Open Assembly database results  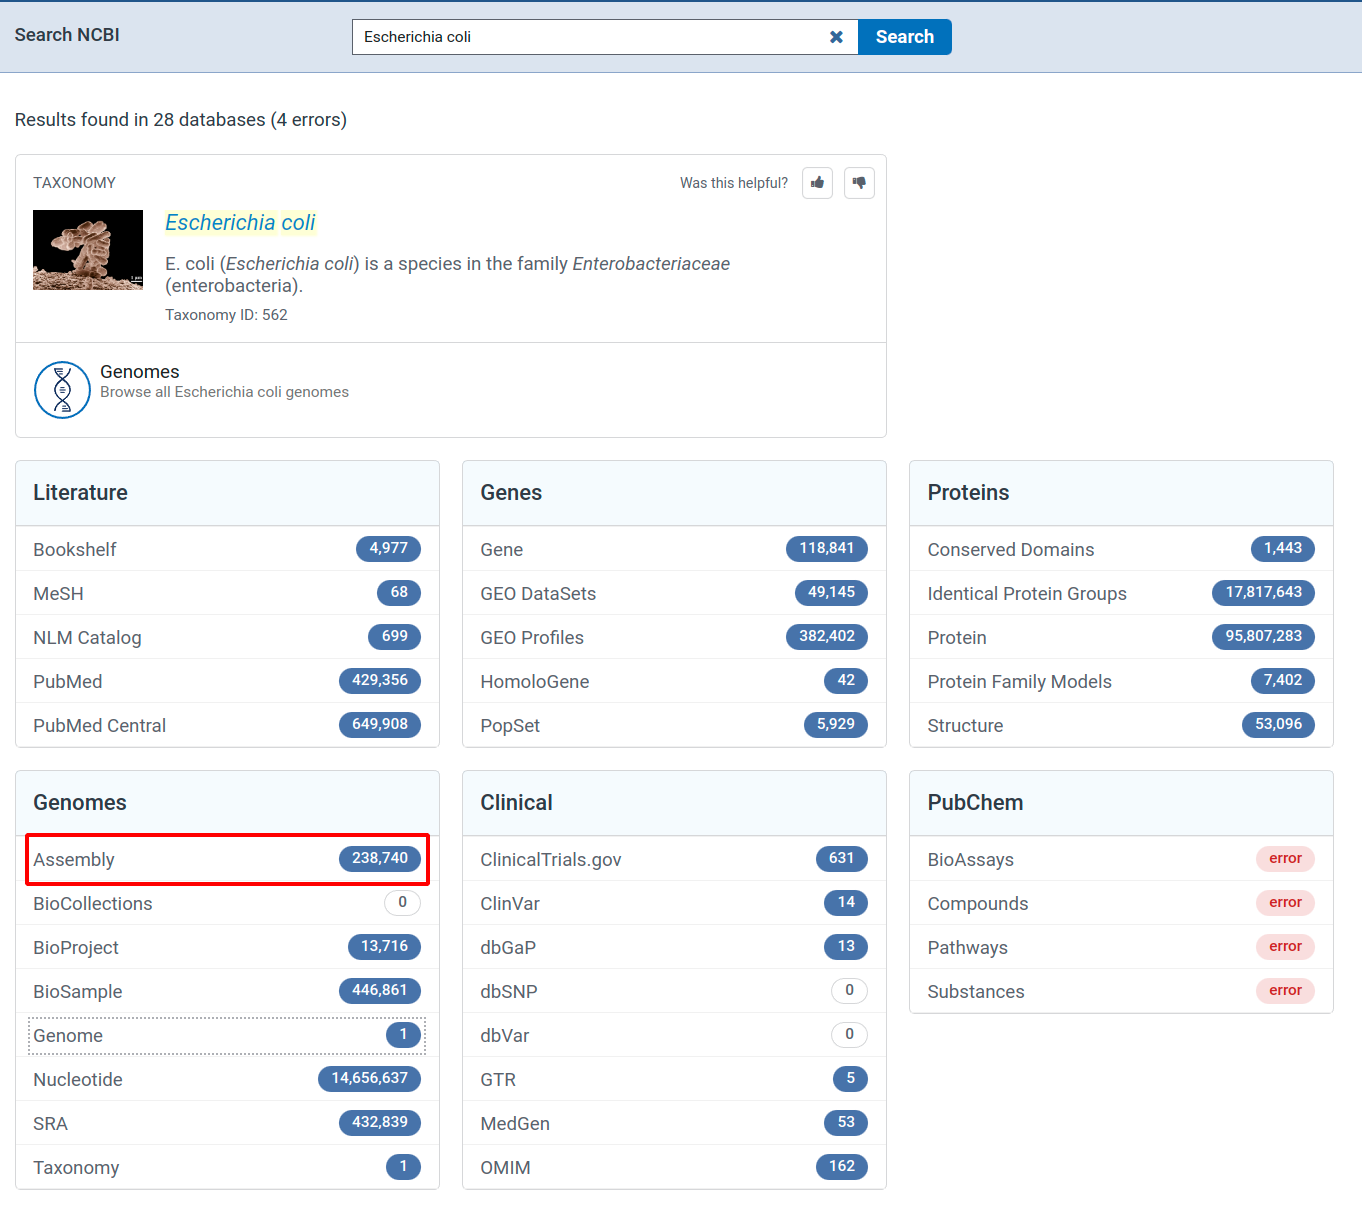(x=227, y=859)
